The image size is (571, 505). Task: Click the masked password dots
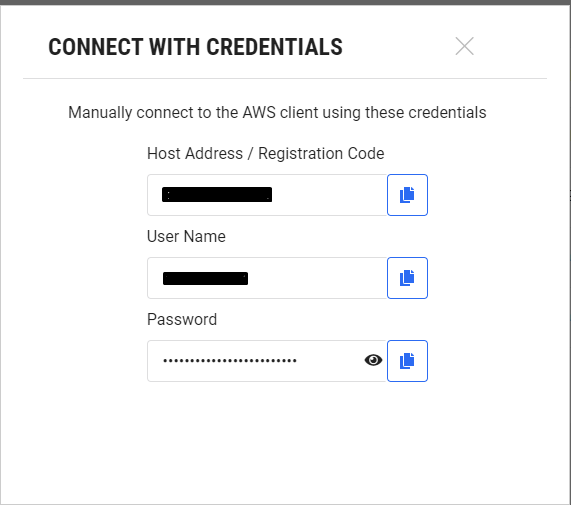[230, 361]
